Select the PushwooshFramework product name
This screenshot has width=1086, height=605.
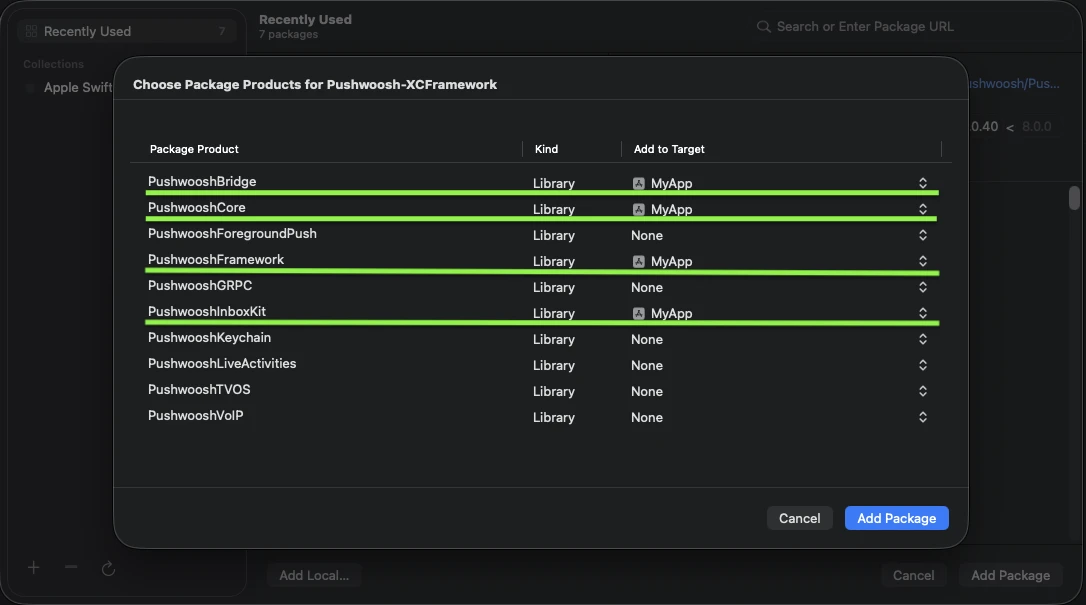[x=215, y=260]
